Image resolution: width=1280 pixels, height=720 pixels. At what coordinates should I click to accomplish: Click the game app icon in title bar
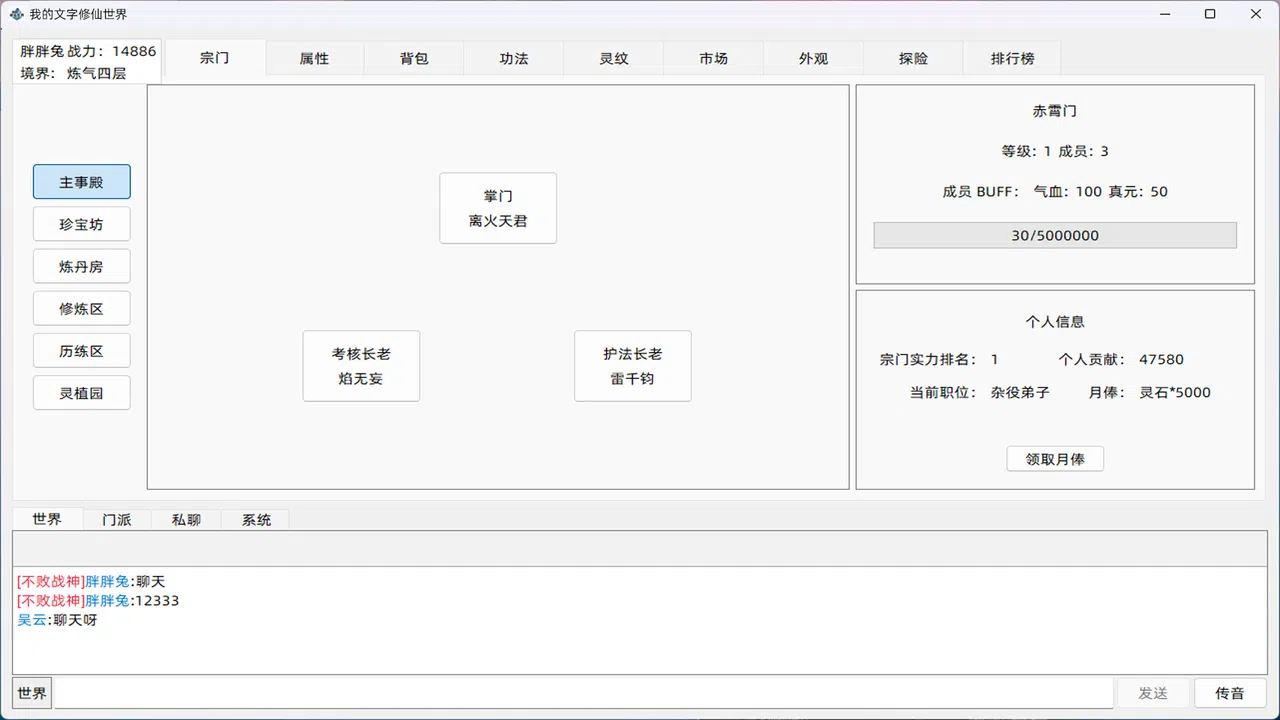[x=16, y=14]
